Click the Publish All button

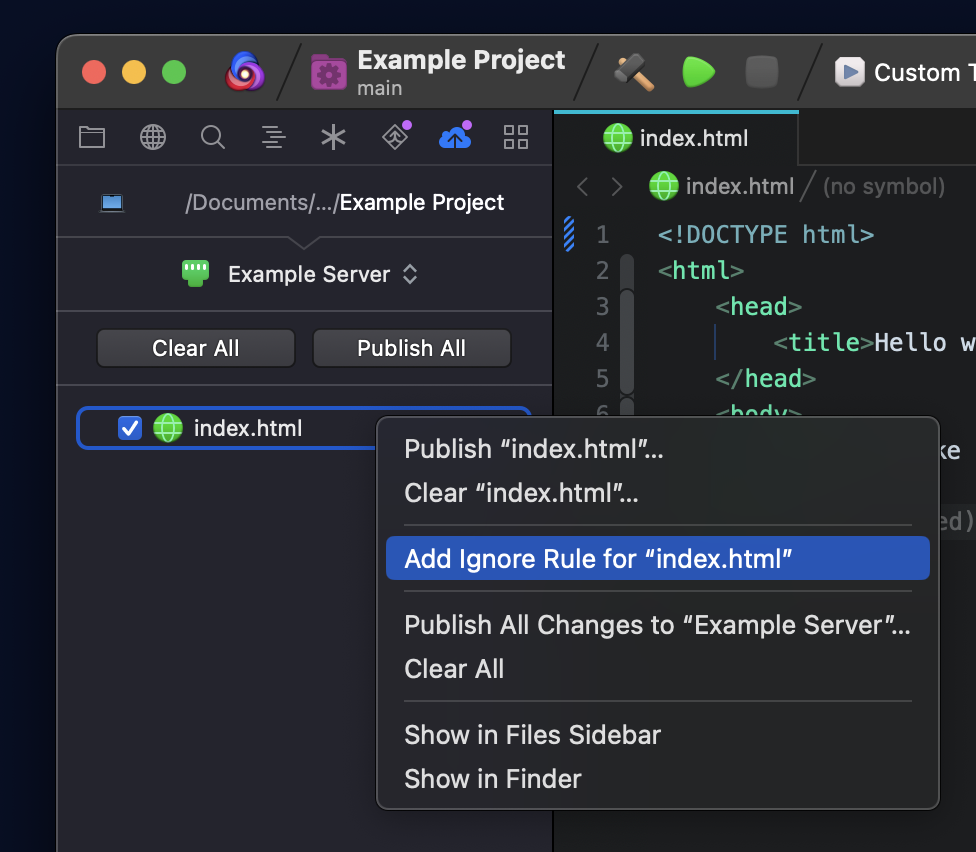click(411, 349)
